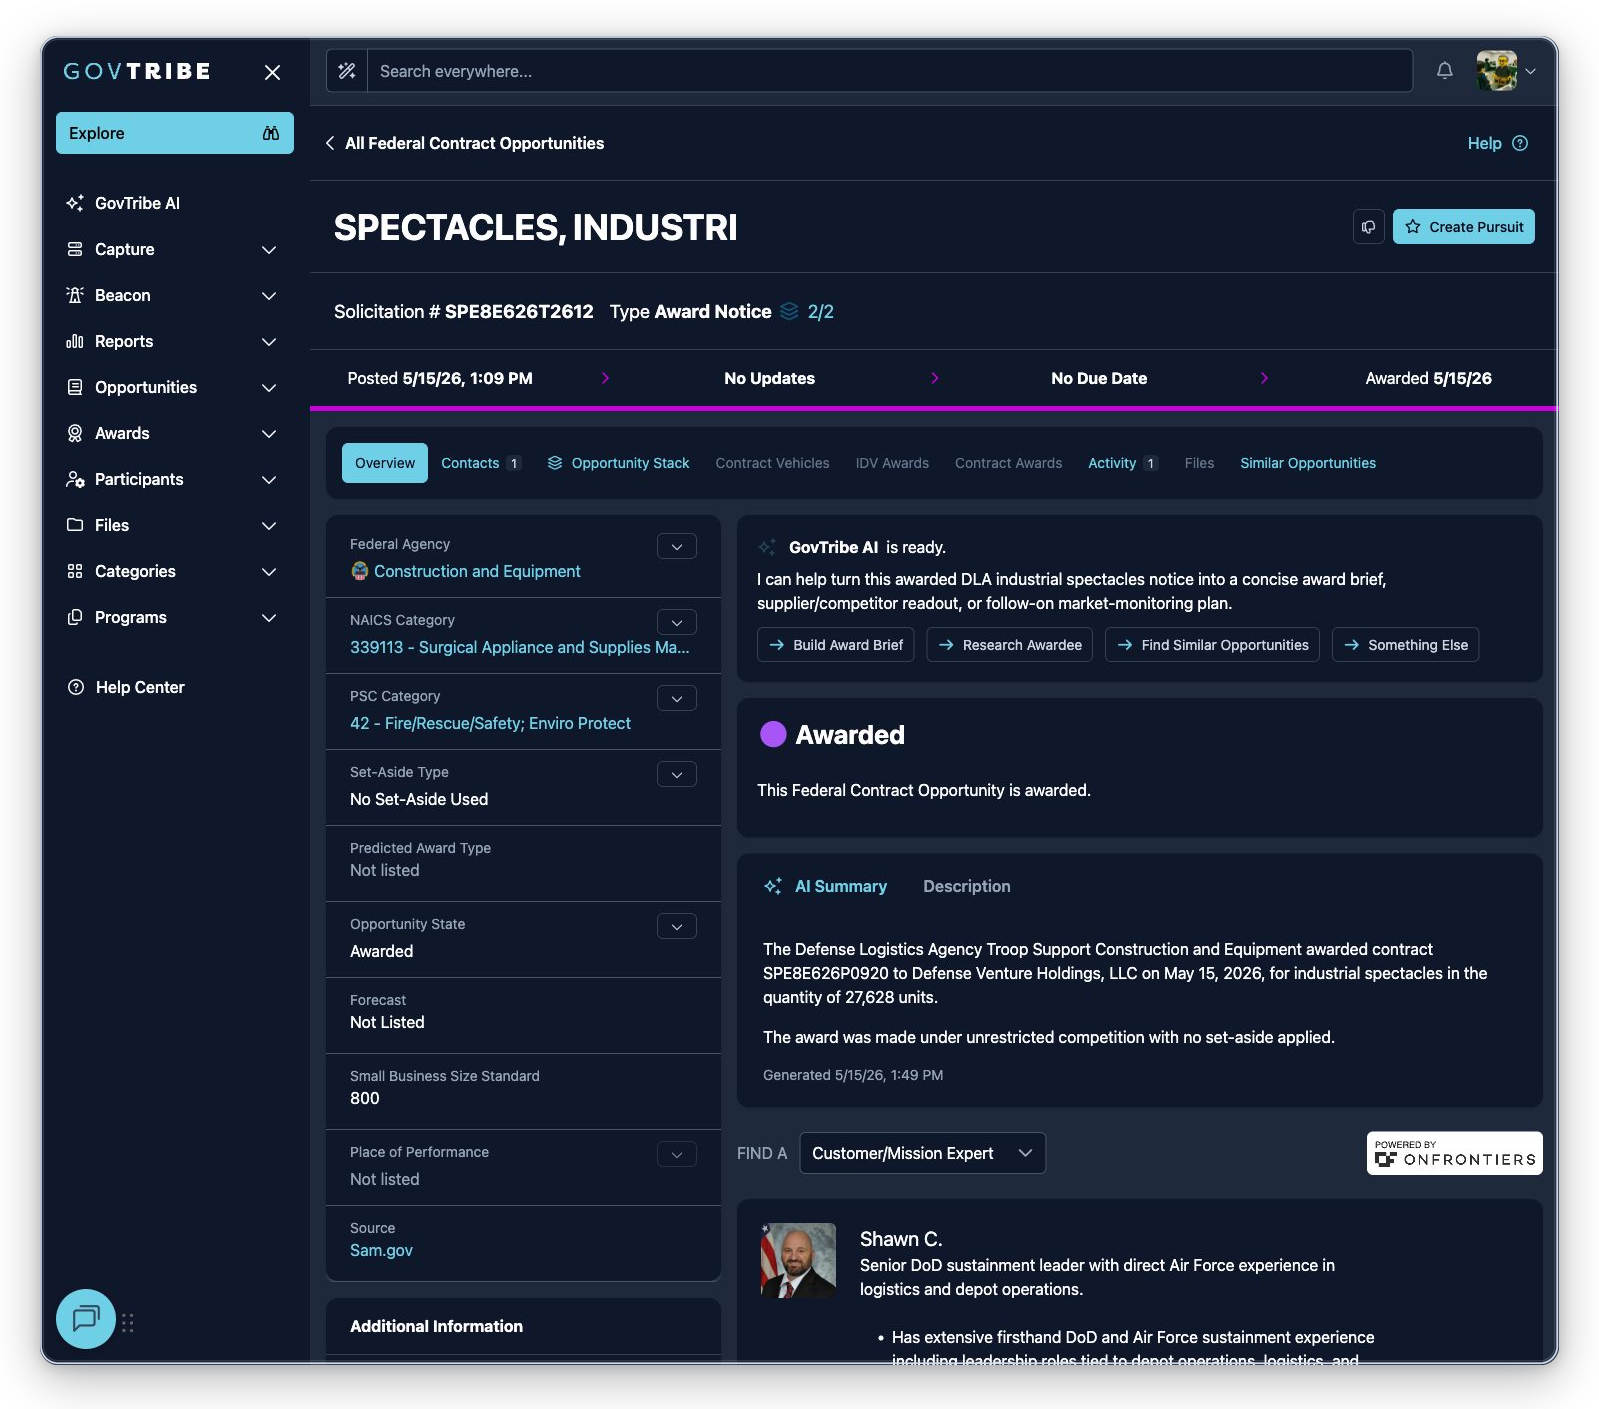Switch to the Description tab
The width and height of the screenshot is (1599, 1409).
click(x=967, y=886)
